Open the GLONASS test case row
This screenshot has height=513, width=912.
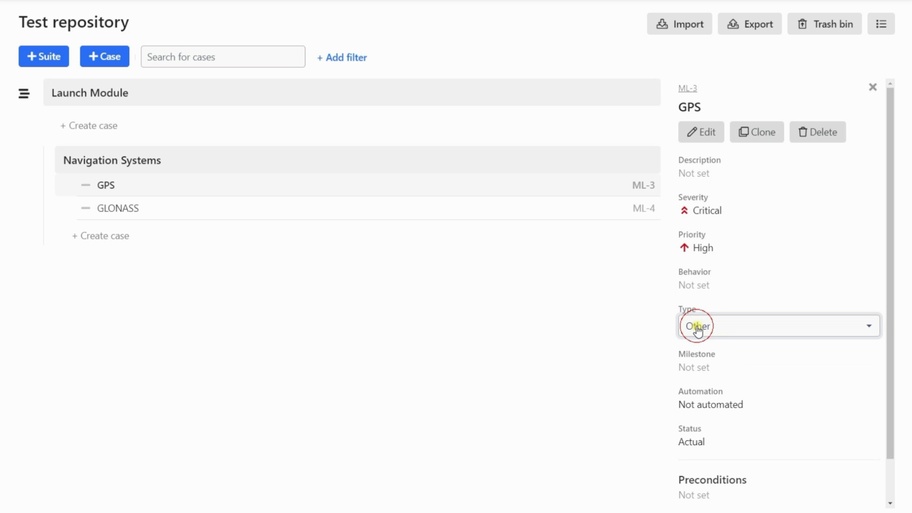[x=368, y=208]
